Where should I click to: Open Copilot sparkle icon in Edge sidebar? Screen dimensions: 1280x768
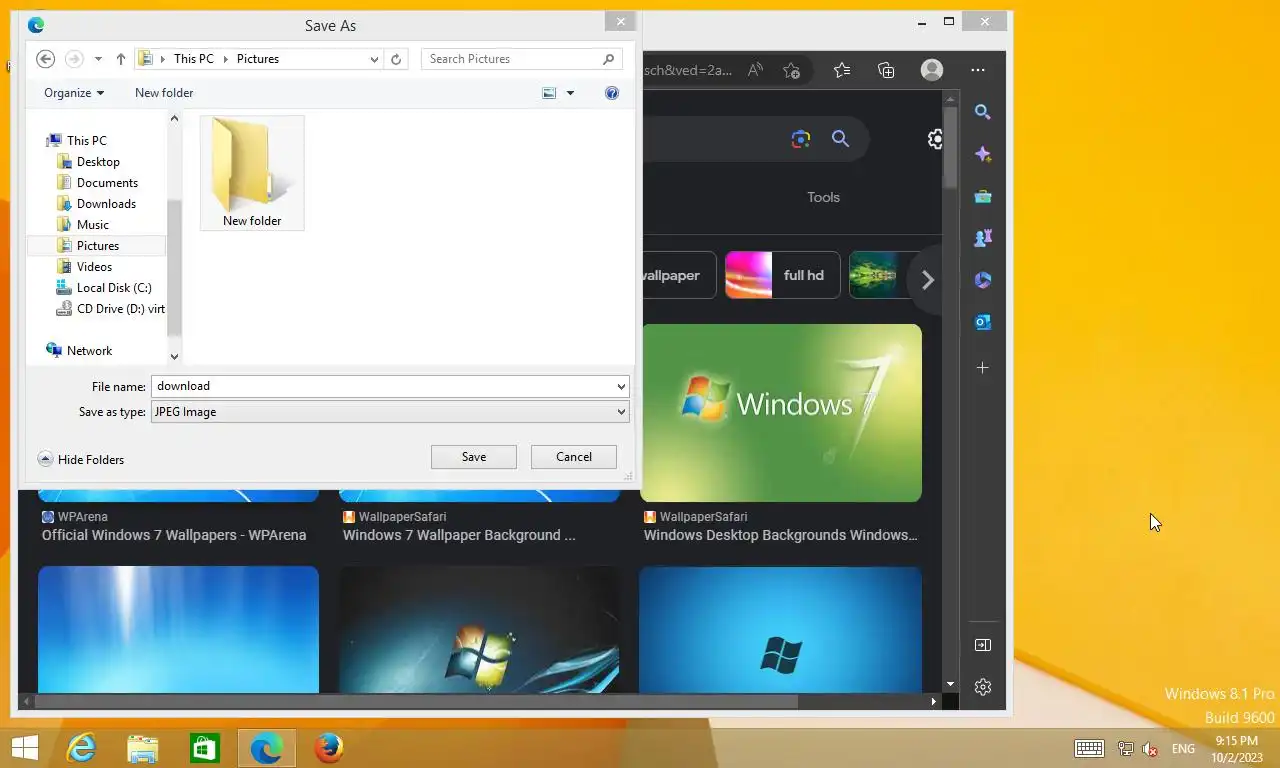(983, 155)
